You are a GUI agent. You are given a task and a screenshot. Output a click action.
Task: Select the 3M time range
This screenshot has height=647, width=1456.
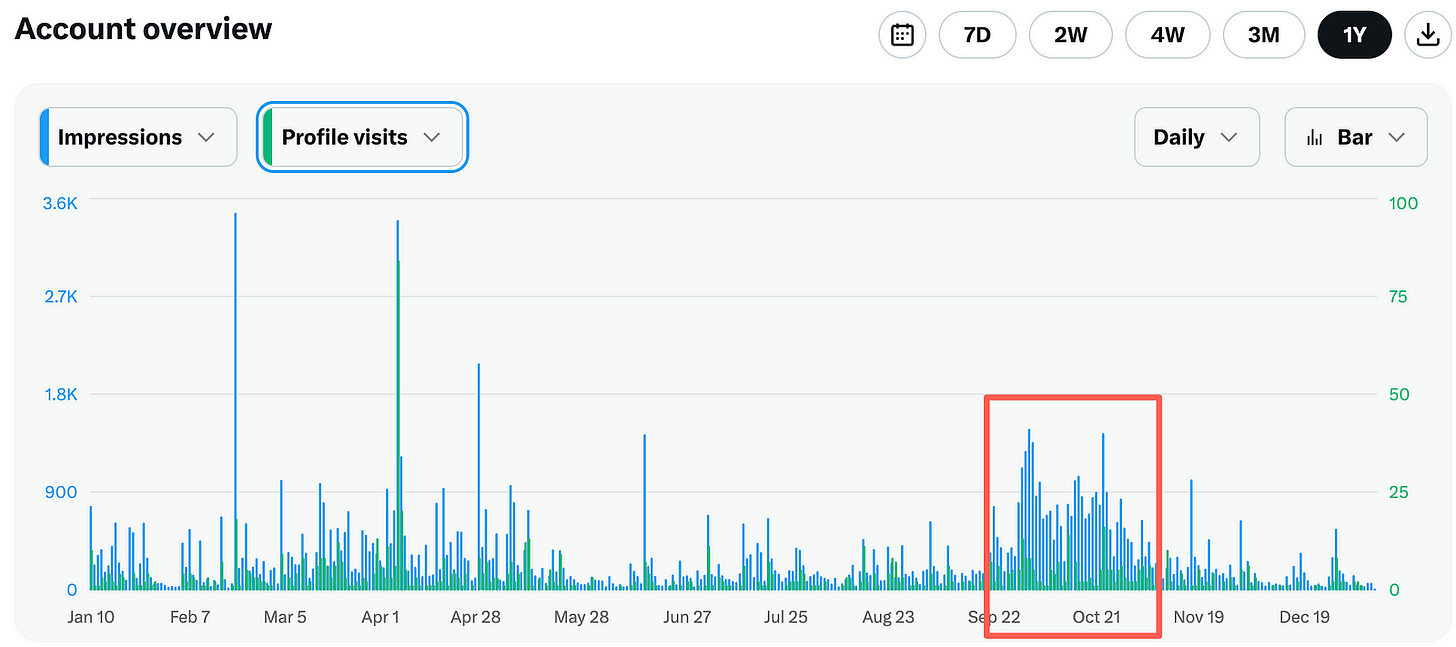1264,35
